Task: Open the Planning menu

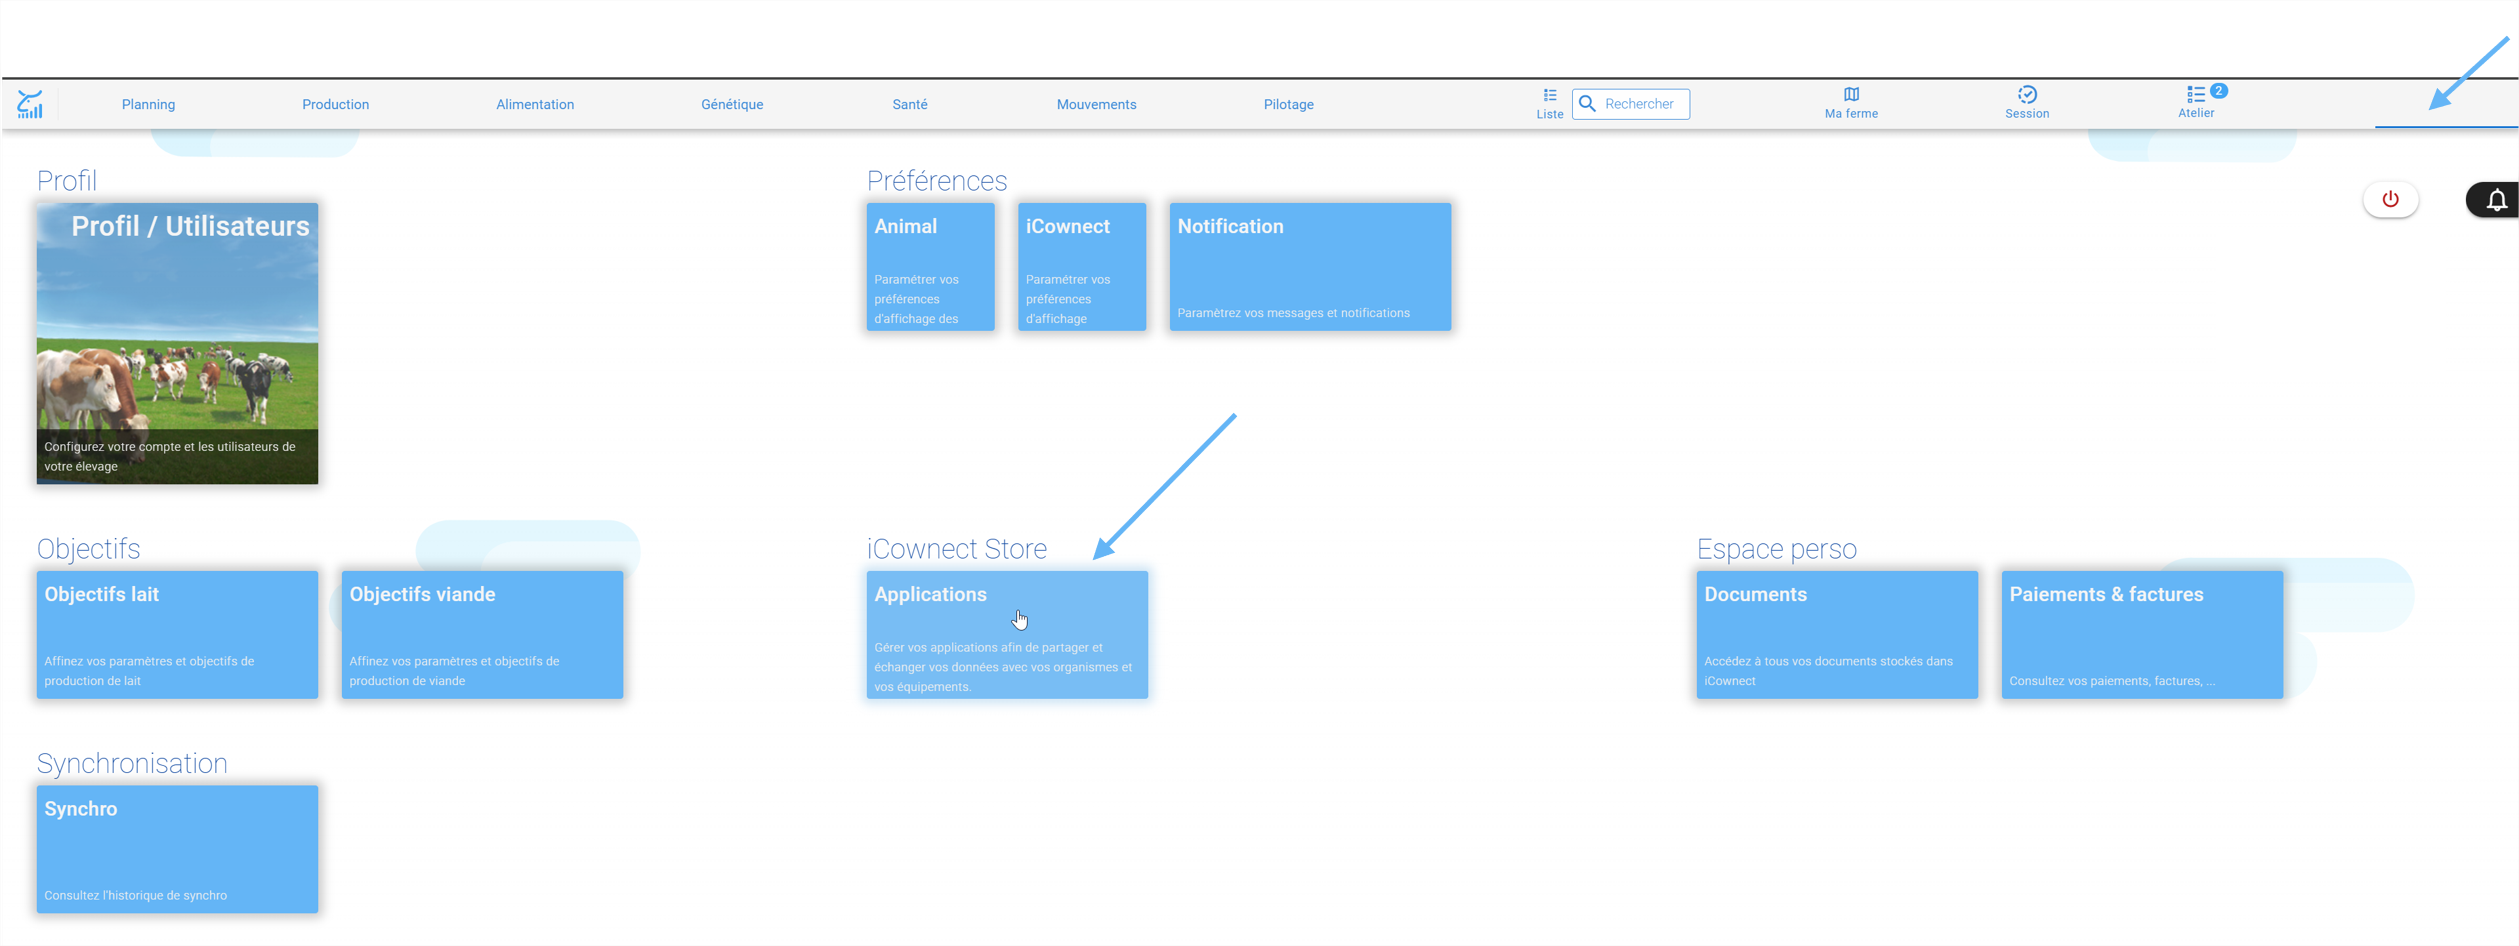Action: pos(148,105)
